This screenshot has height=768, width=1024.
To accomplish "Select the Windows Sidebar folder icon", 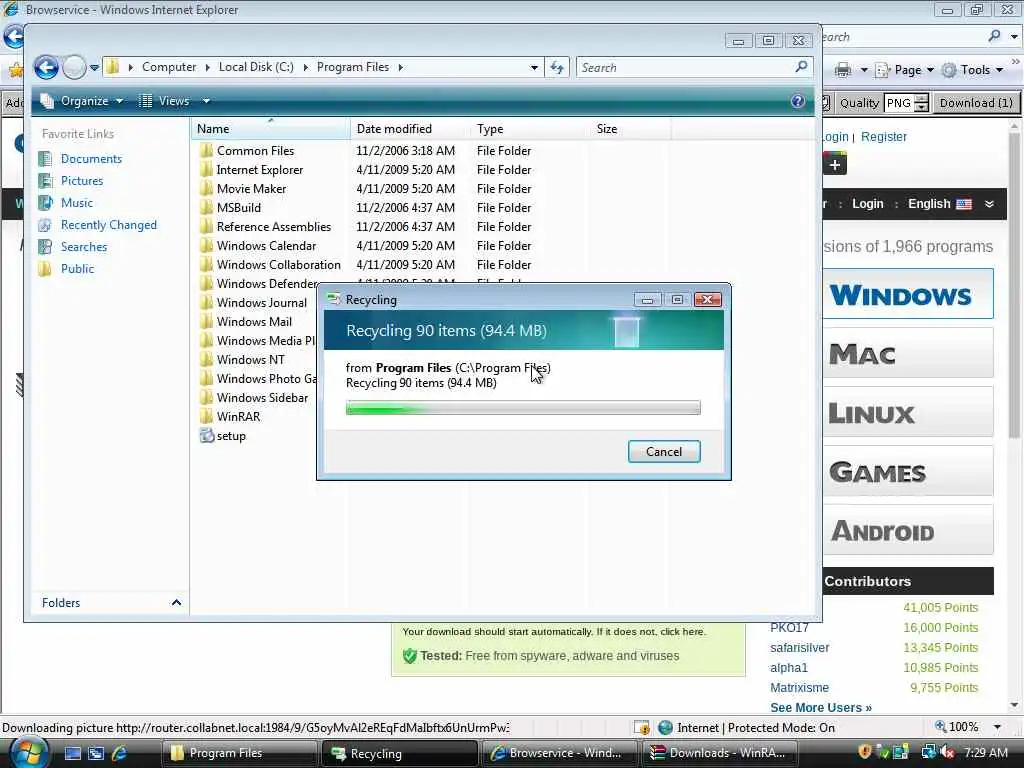I will pyautogui.click(x=206, y=398).
